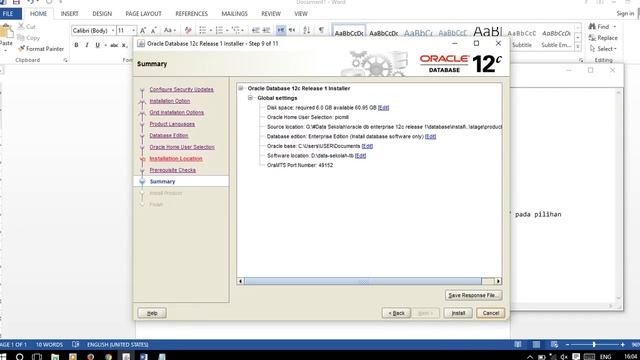Click the proofing icon in Word status bar
The width and height of the screenshot is (640, 360).
click(76, 344)
